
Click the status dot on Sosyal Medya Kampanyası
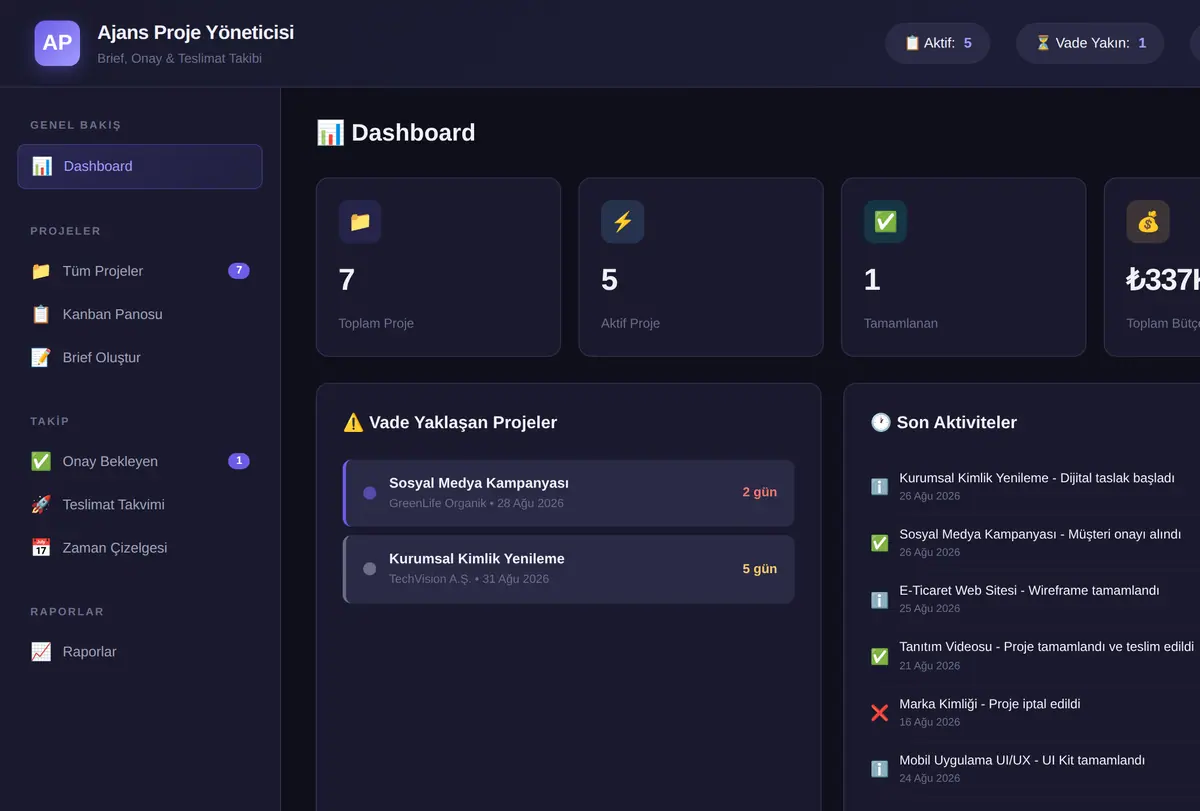point(370,493)
